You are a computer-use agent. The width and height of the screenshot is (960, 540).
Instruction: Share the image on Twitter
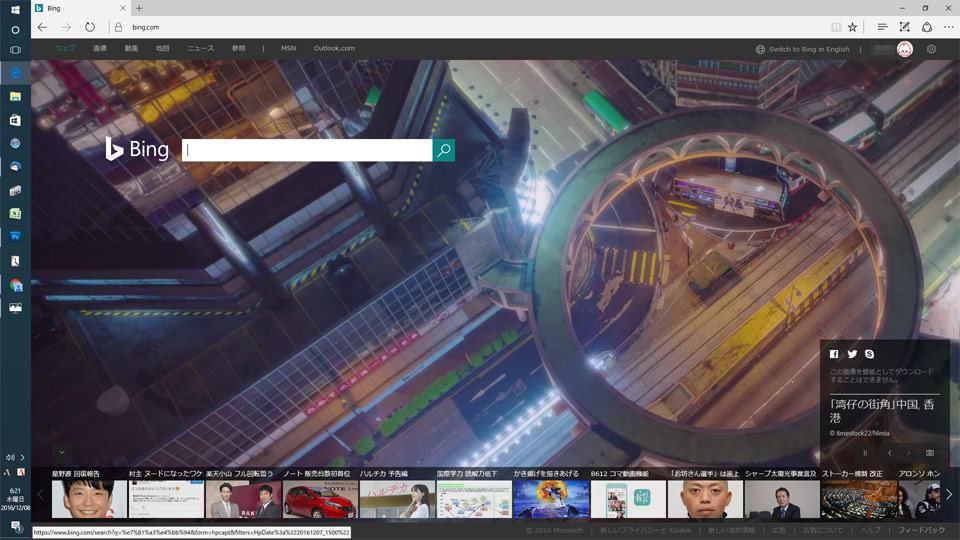pos(852,354)
